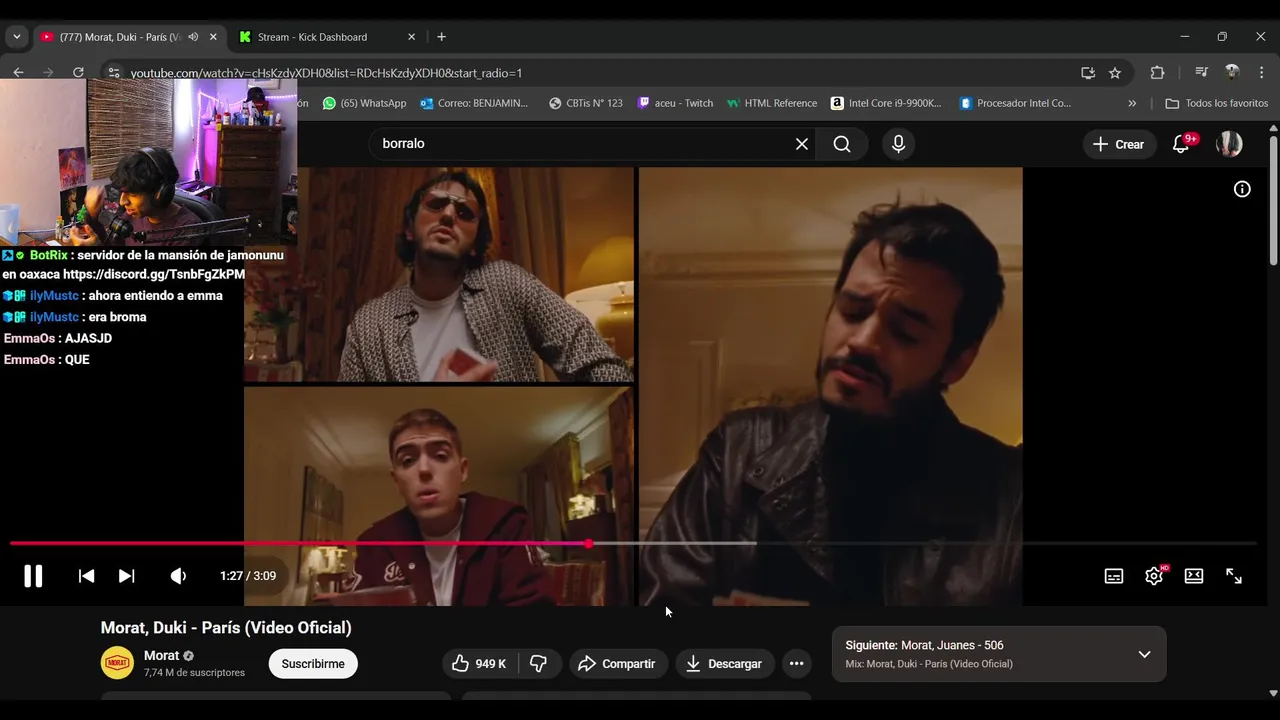
Task: Mute the audio-playing YouTube tab
Action: [x=193, y=37]
